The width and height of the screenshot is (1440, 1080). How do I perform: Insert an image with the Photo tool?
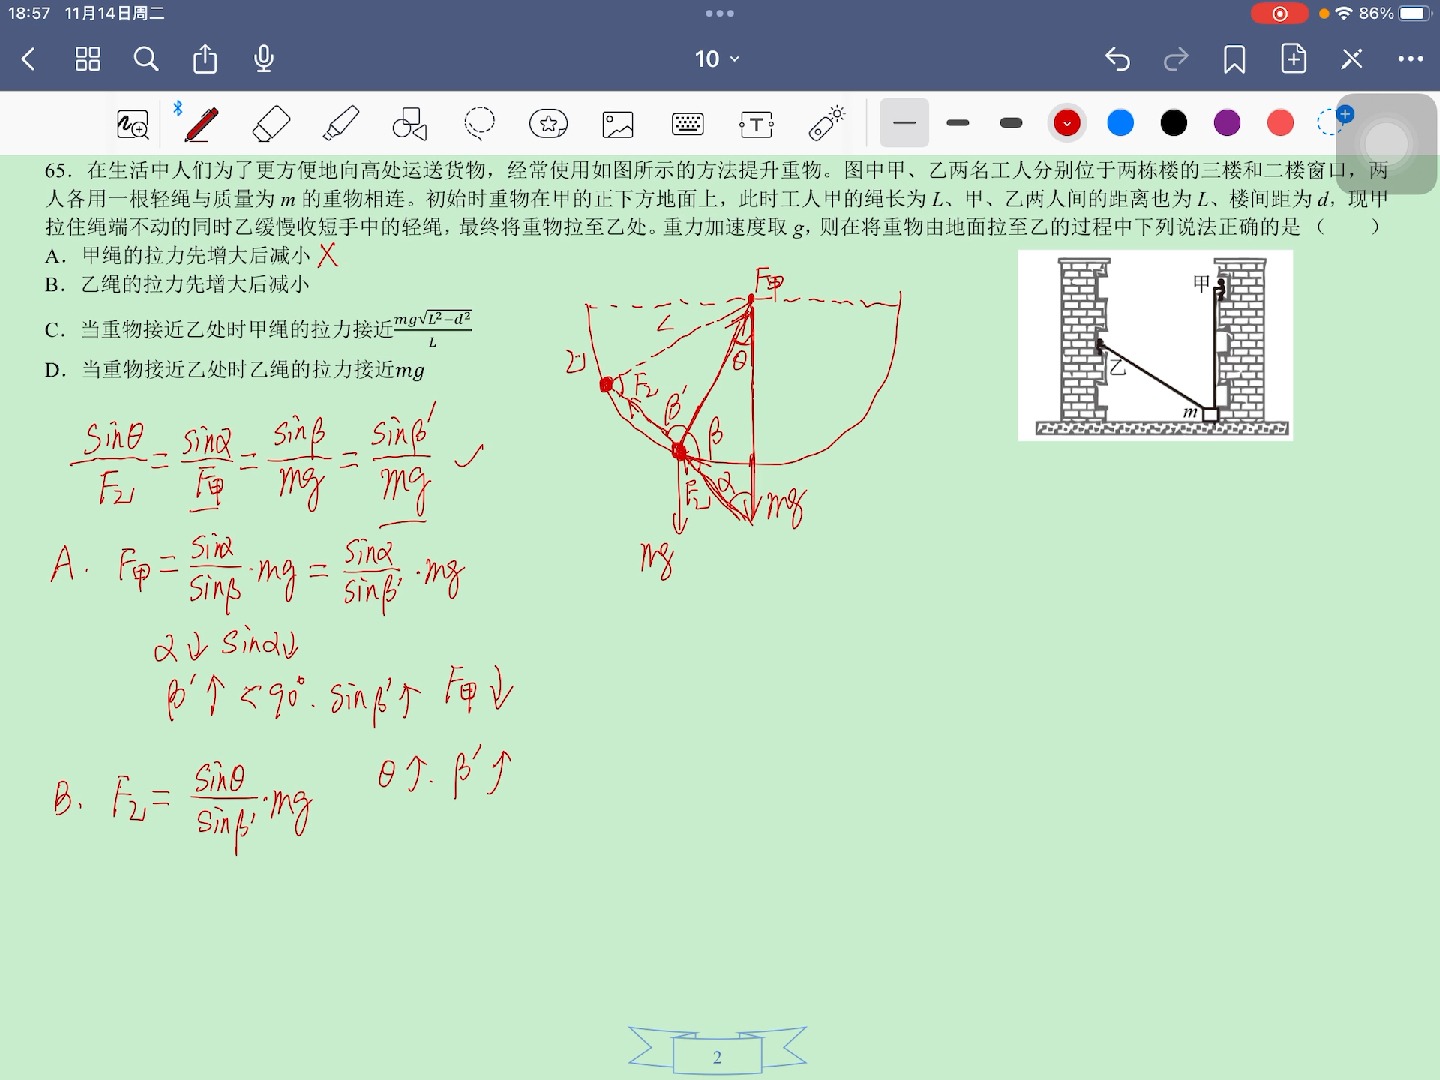(617, 122)
